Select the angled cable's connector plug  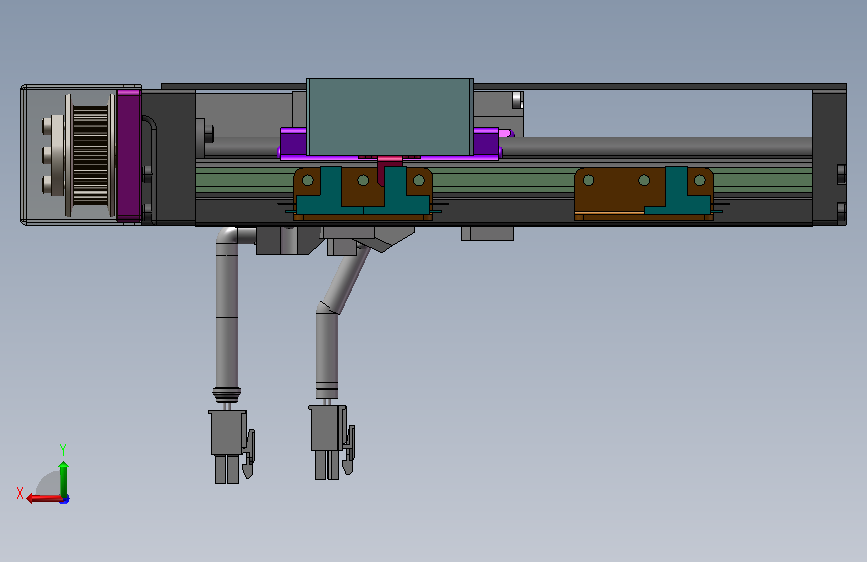[x=331, y=442]
